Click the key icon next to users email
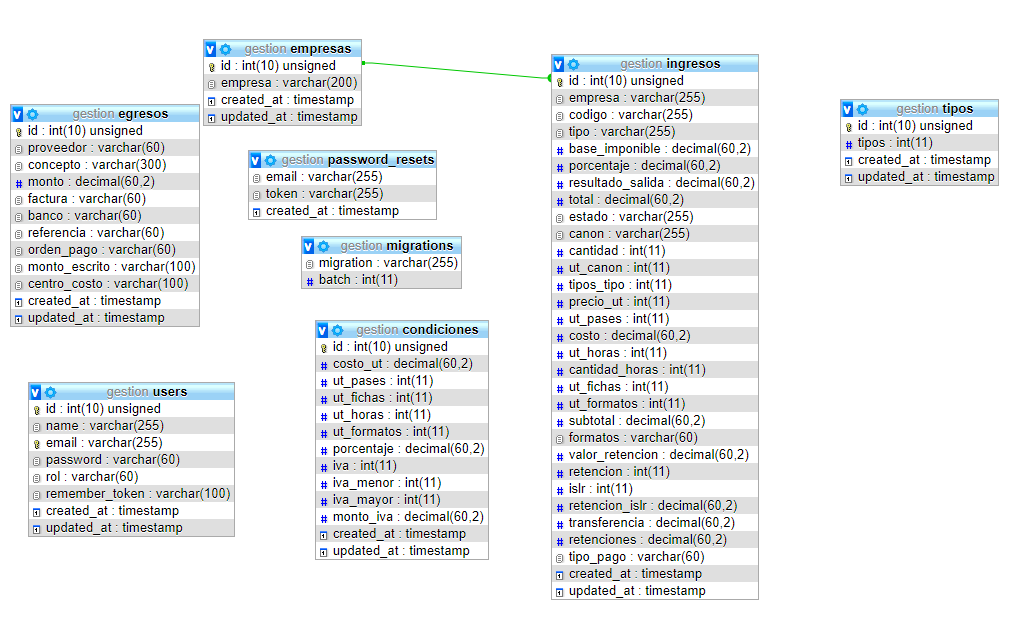This screenshot has height=625, width=1030. [x=37, y=444]
